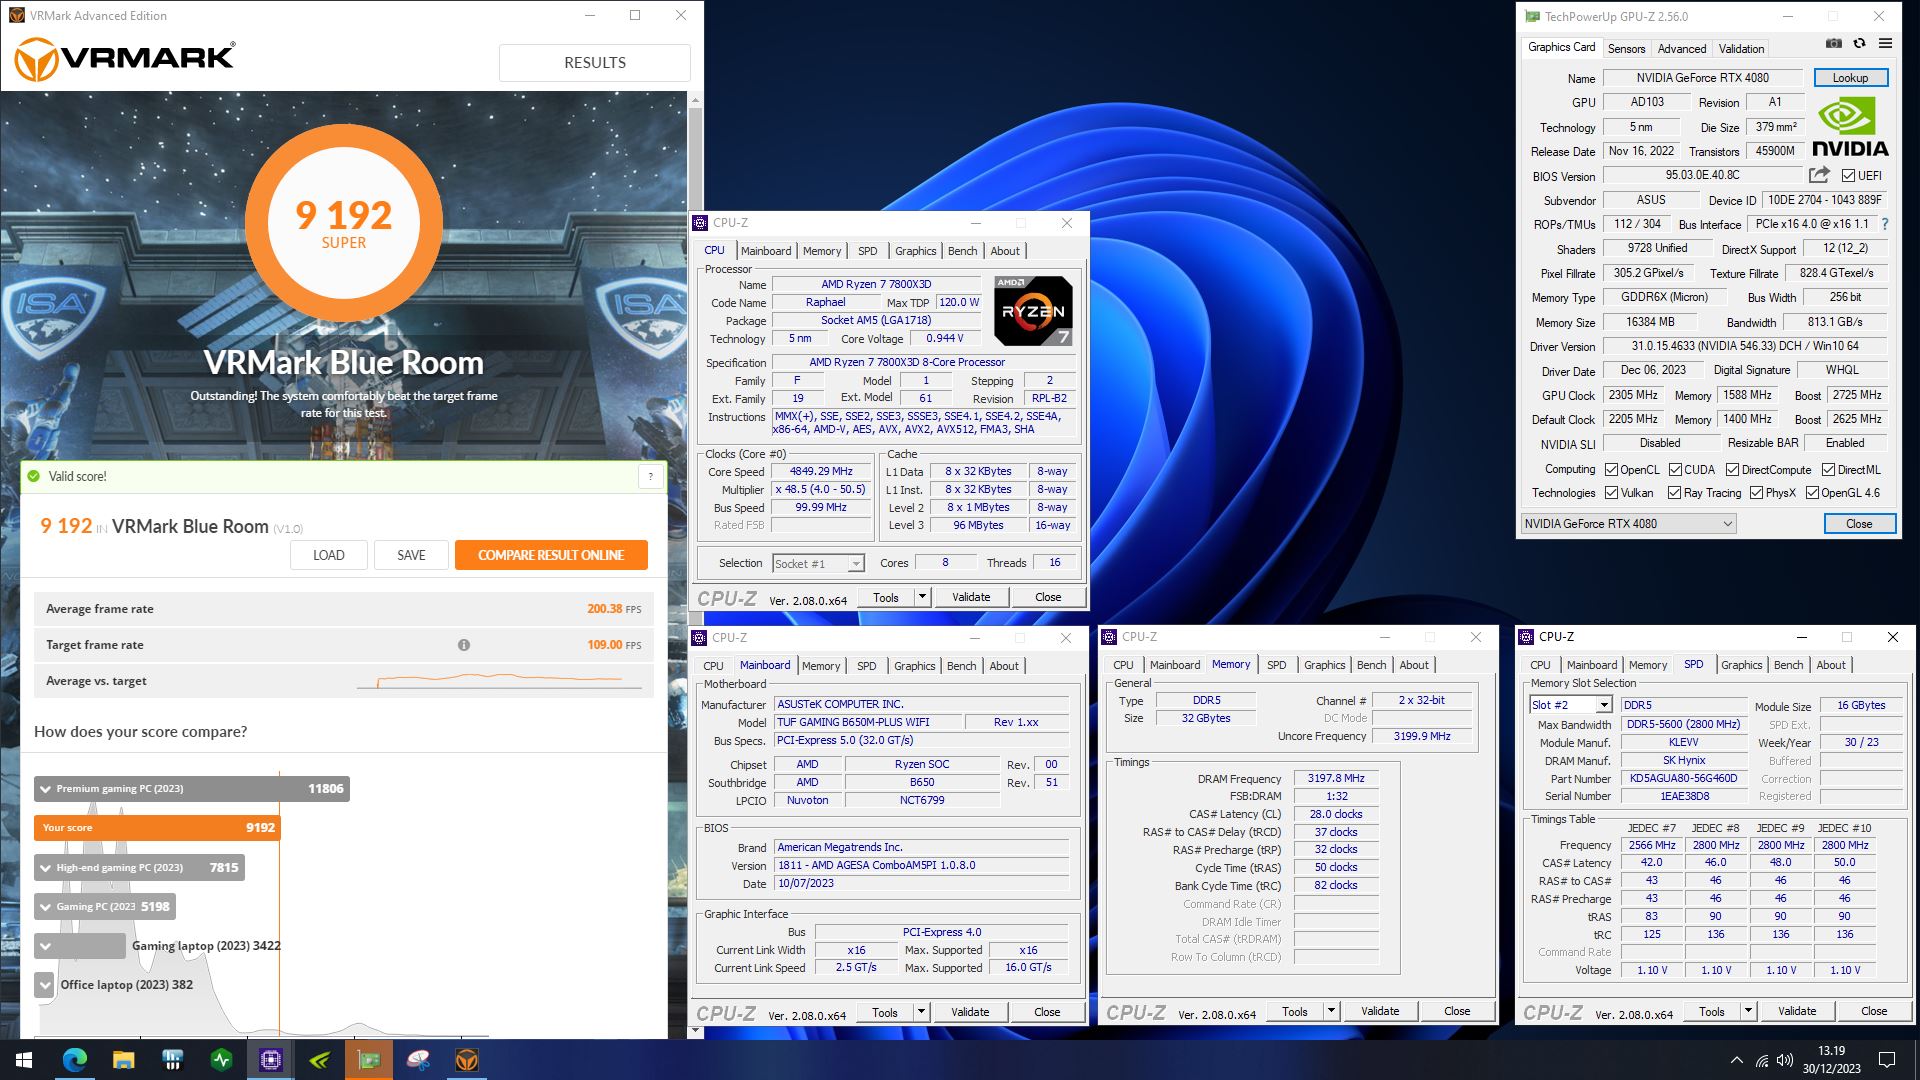
Task: Open File Explorer from the taskbar
Action: tap(123, 1060)
